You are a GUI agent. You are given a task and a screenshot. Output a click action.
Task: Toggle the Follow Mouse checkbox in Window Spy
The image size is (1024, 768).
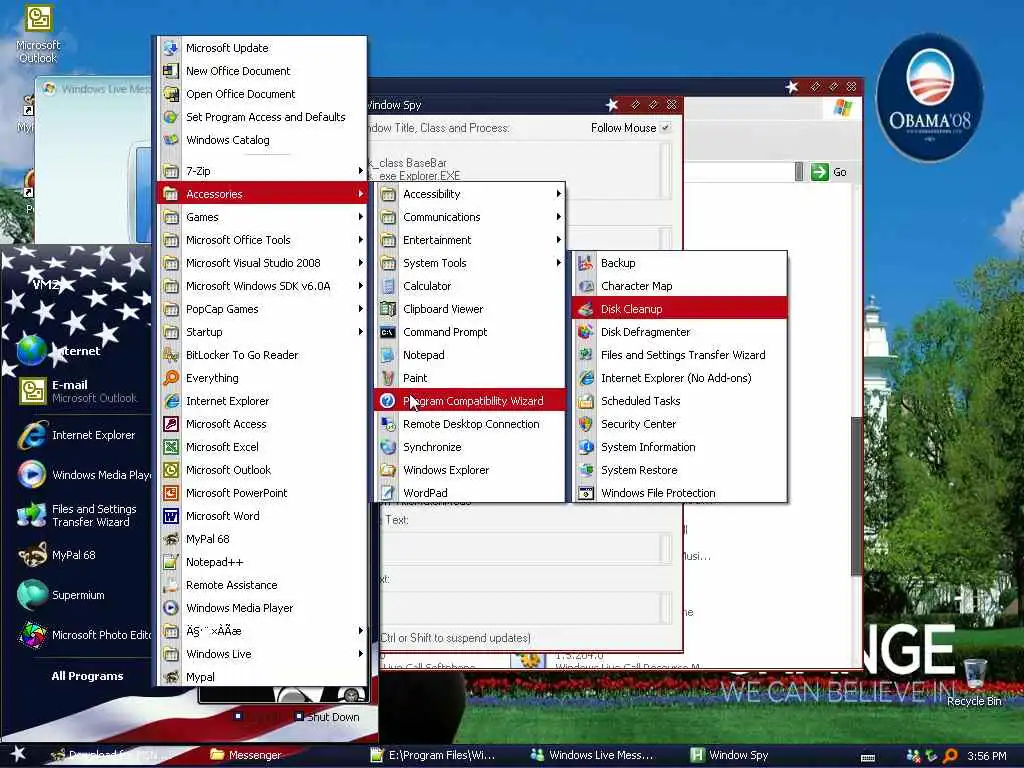665,127
